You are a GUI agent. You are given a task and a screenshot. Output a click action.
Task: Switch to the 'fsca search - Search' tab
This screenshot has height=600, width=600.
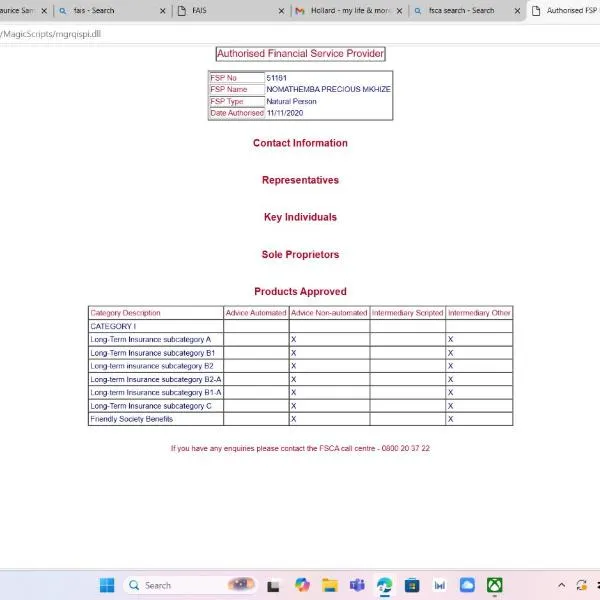tap(461, 11)
